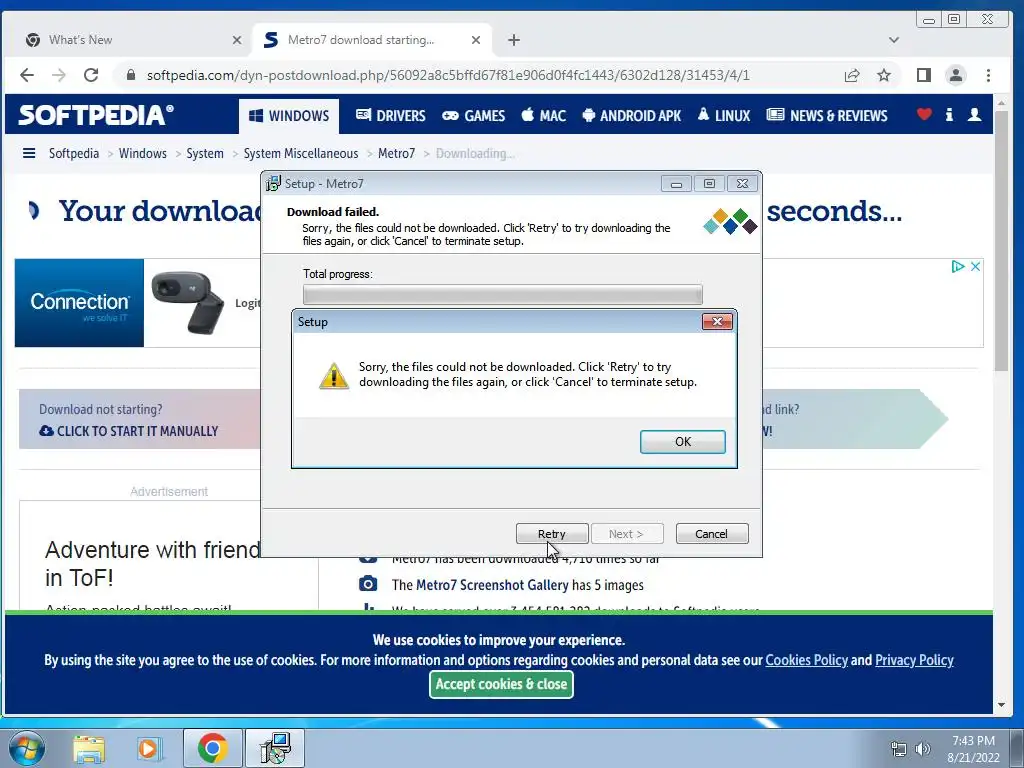Expand Chrome tab search chevron
The height and width of the screenshot is (768, 1024).
[894, 40]
